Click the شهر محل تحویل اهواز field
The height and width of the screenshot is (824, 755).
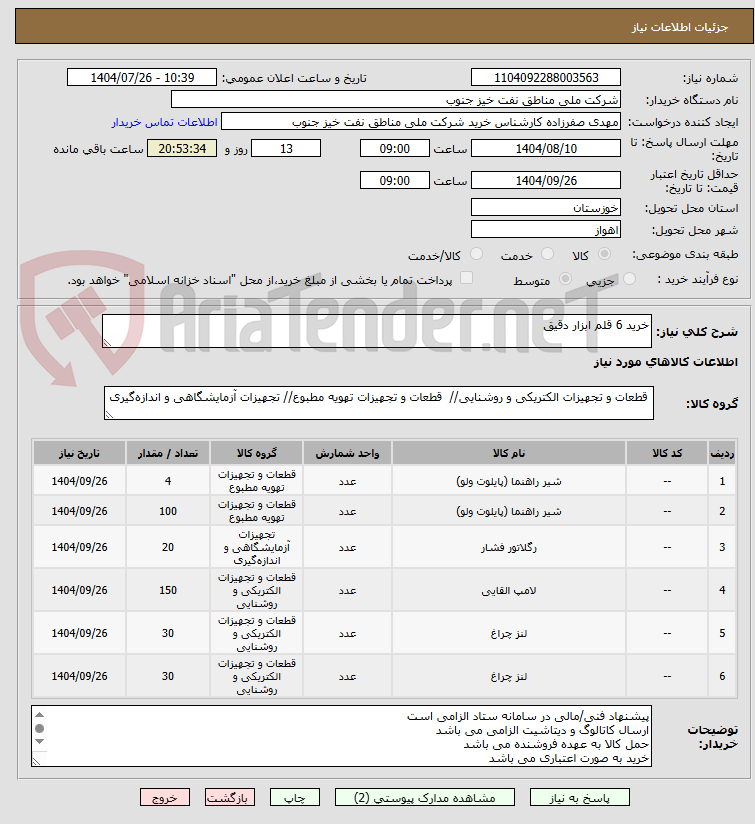coord(546,229)
